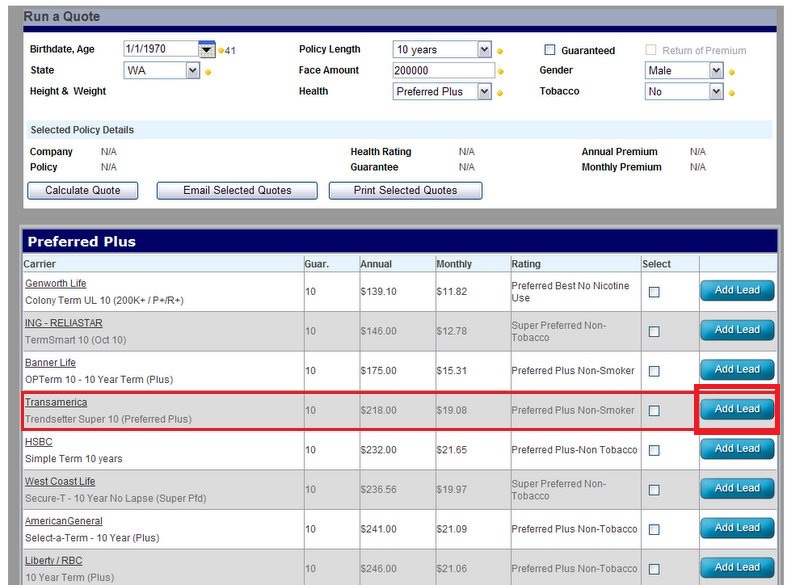Click Add Lead for ING - RELIASTAR
This screenshot has width=800, height=585.
737,330
